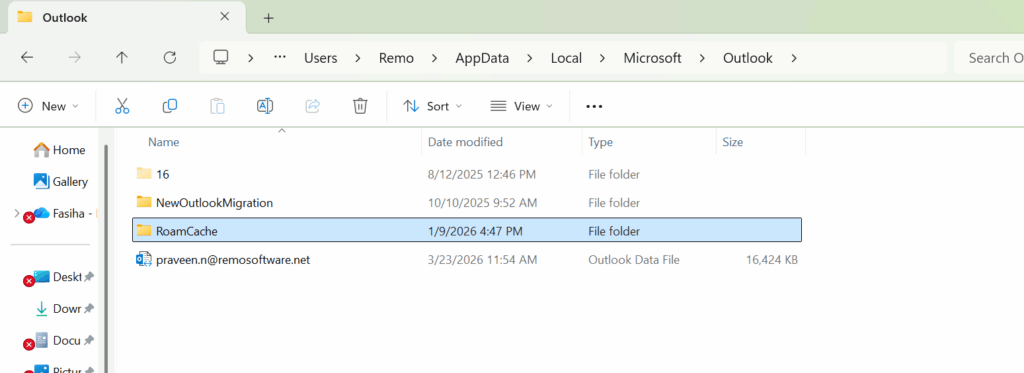The image size is (1024, 373).
Task: Open the New item dropdown
Action: click(48, 106)
